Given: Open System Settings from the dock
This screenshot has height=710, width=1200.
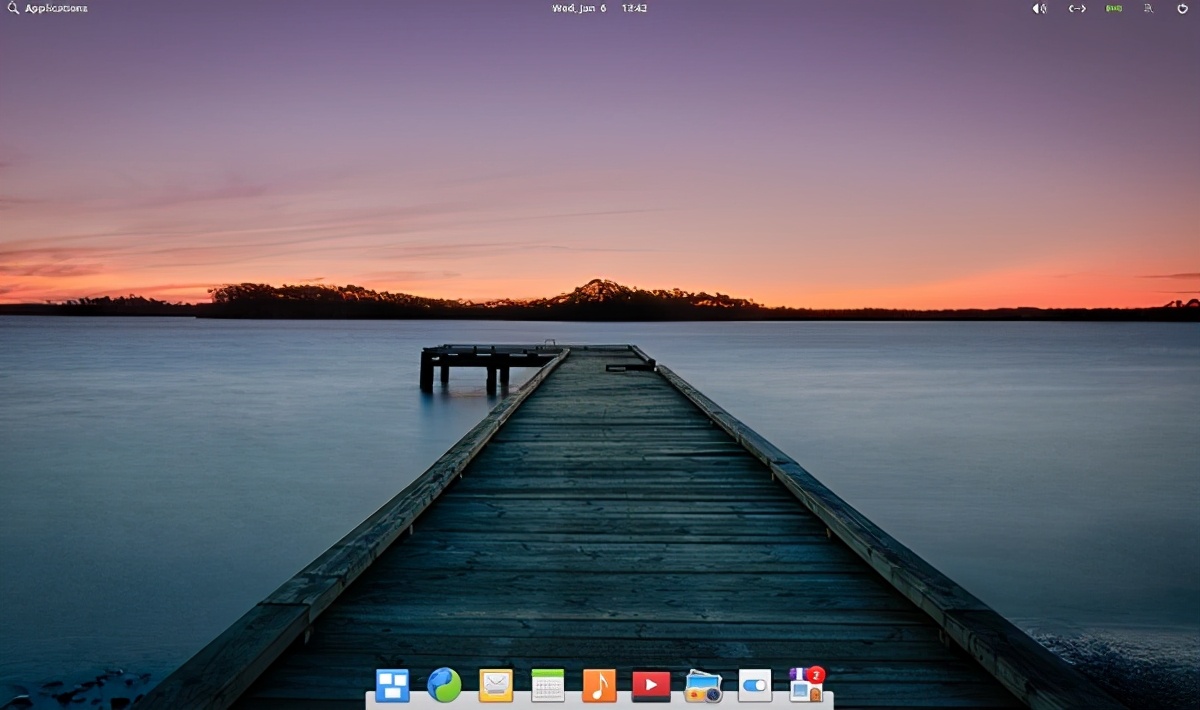Looking at the screenshot, I should pos(755,686).
